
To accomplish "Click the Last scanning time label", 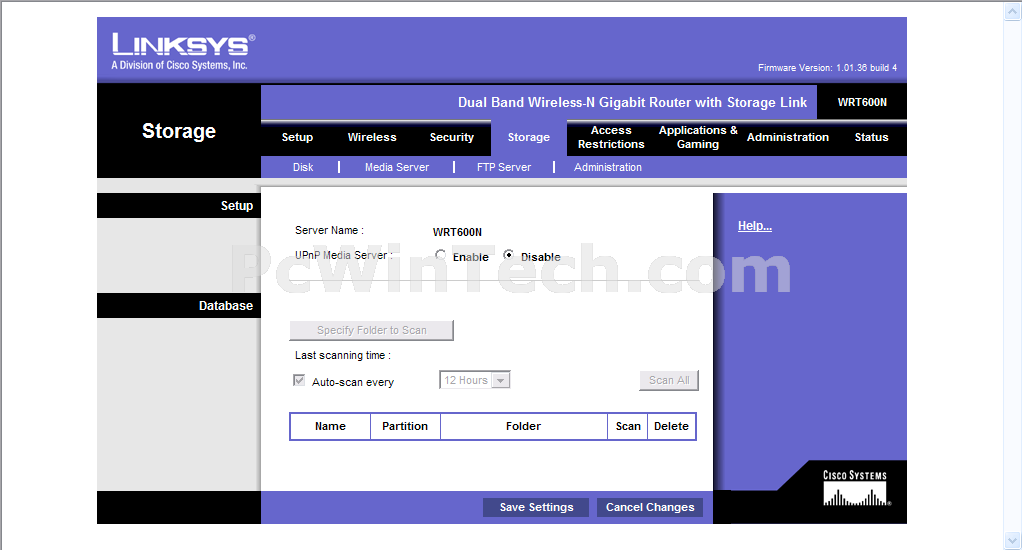I will pos(343,356).
